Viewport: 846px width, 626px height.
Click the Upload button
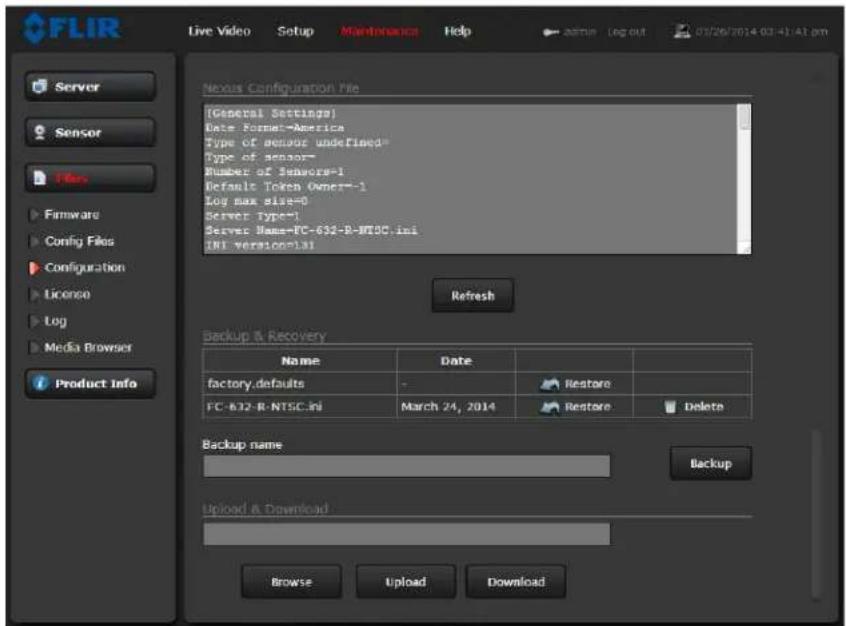(x=406, y=582)
